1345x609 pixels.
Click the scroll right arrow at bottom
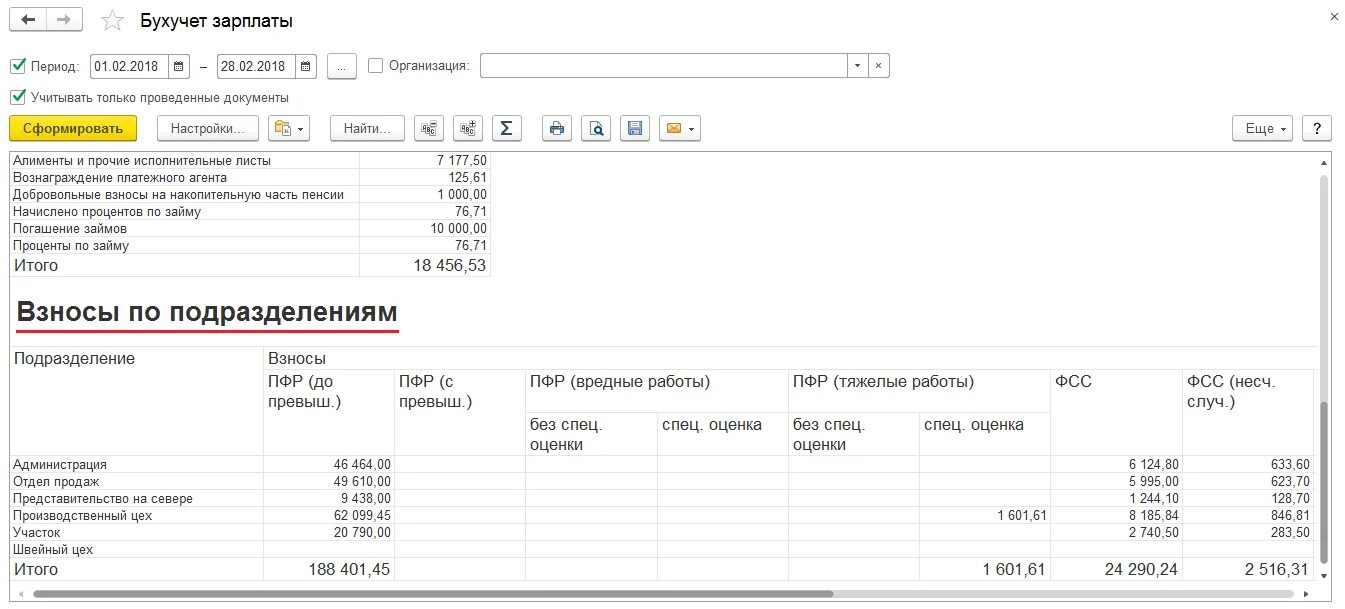coord(1305,593)
